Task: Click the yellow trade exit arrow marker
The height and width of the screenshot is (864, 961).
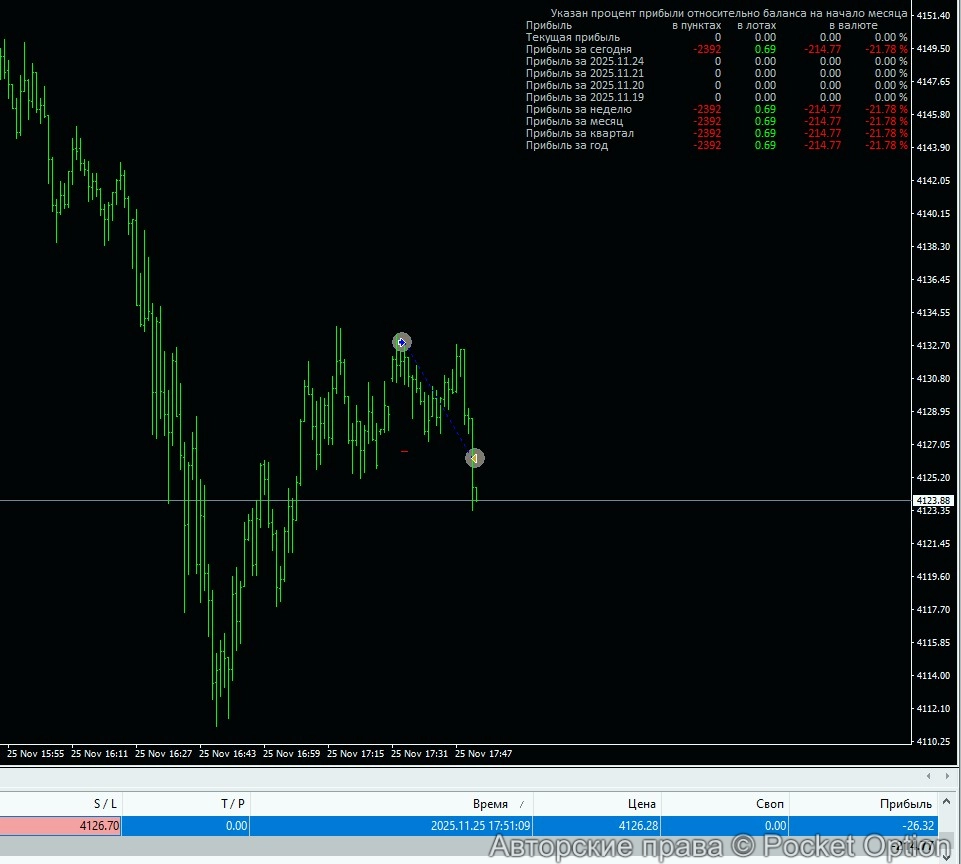Action: pos(474,458)
